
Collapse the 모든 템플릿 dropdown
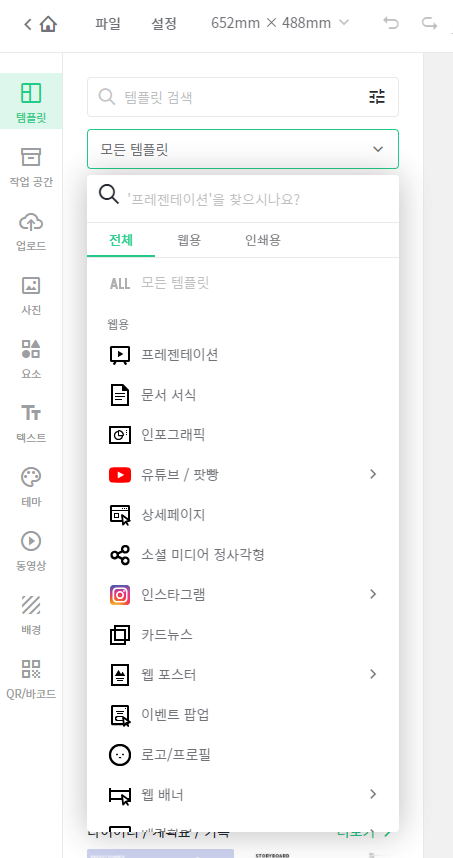[x=243, y=149]
